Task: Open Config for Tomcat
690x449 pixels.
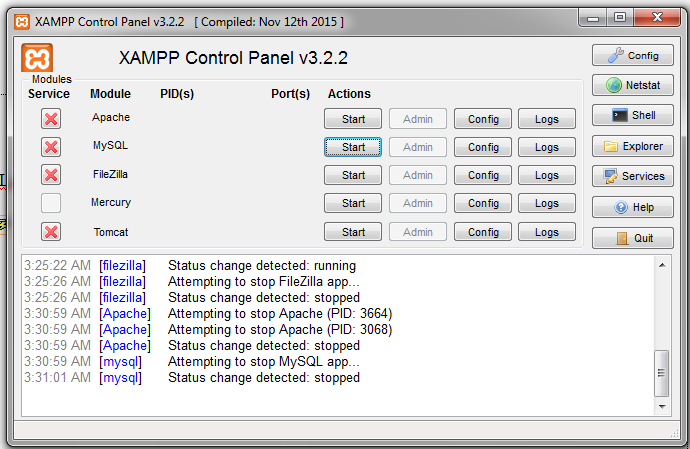Action: tap(483, 232)
